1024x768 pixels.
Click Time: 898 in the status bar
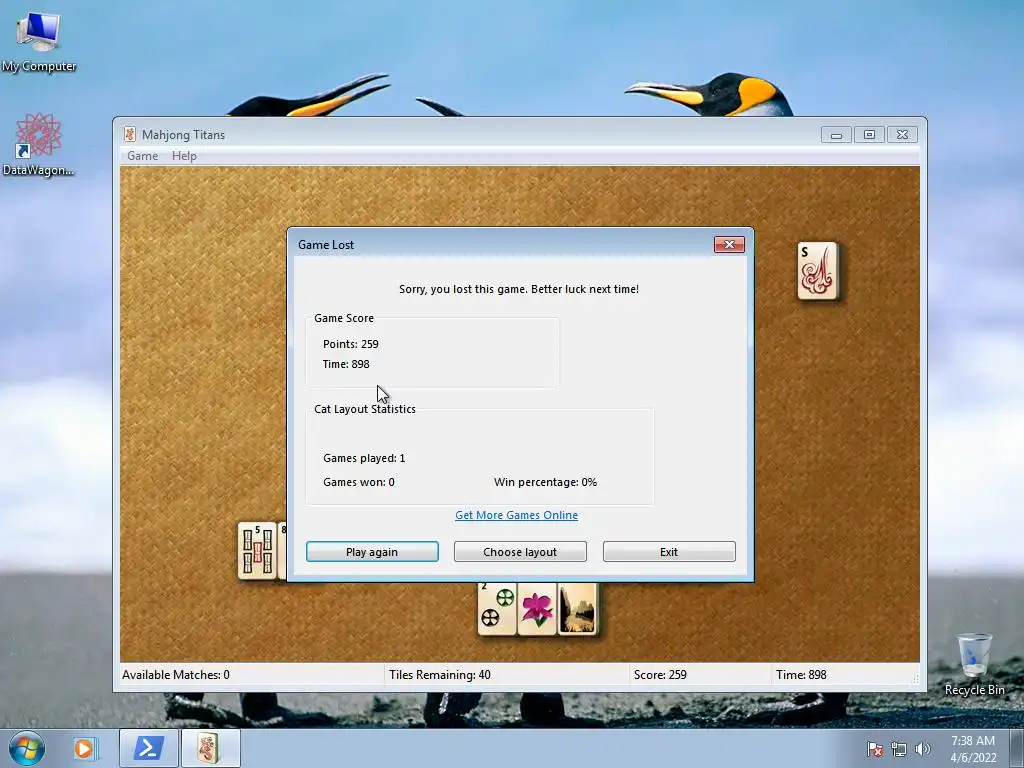(801, 675)
